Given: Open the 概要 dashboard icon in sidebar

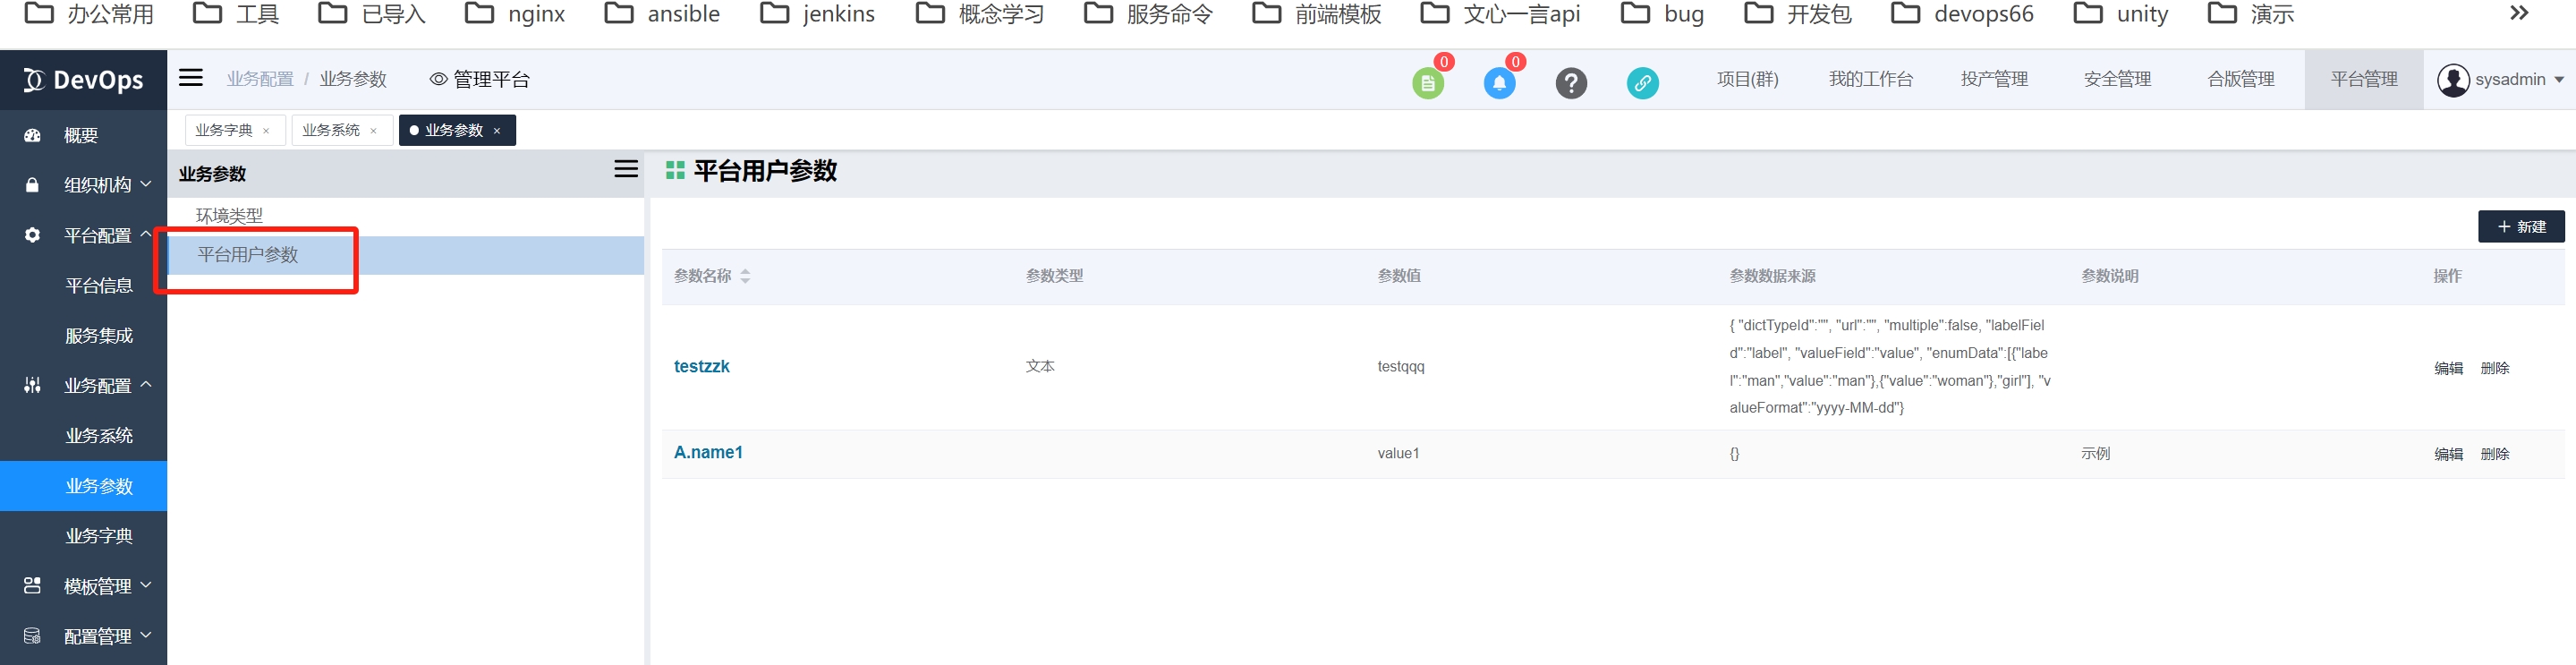Looking at the screenshot, I should tap(32, 135).
